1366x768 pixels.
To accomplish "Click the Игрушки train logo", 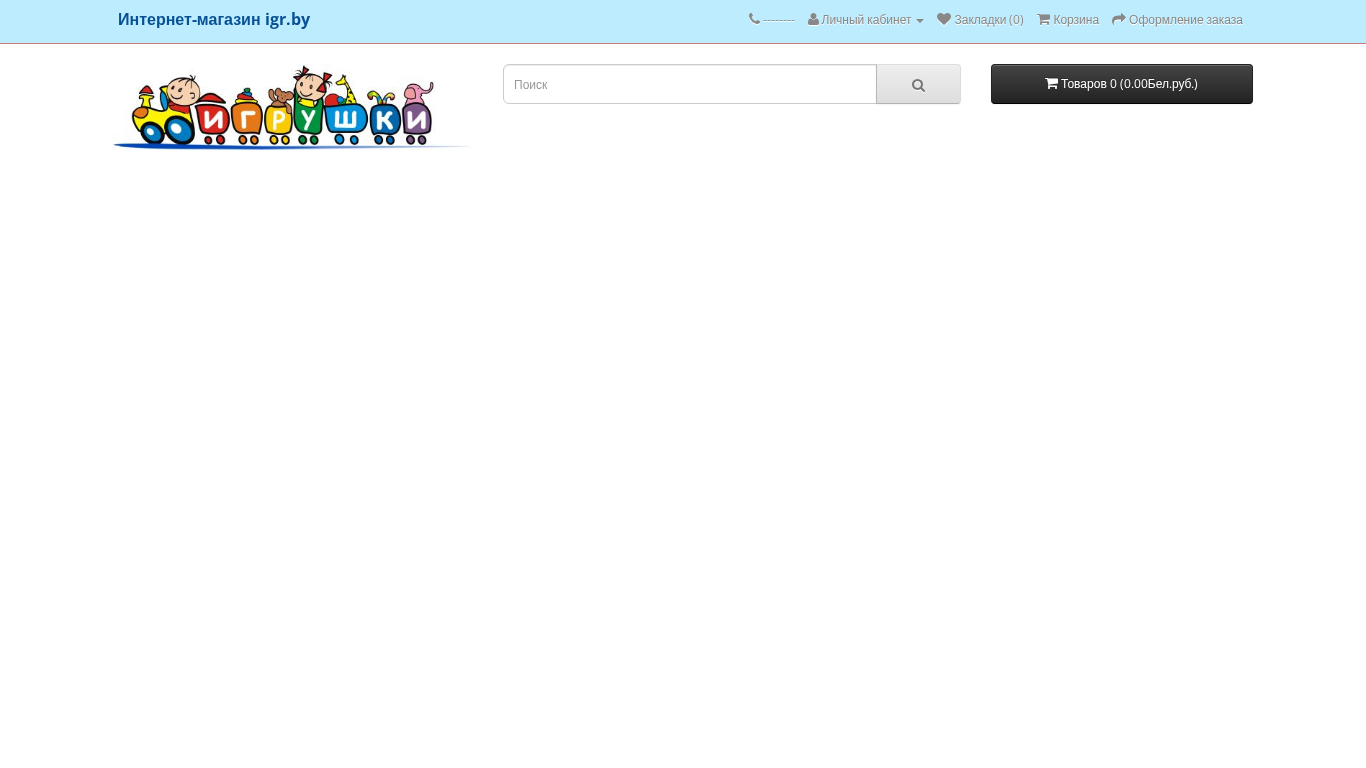I will [291, 108].
